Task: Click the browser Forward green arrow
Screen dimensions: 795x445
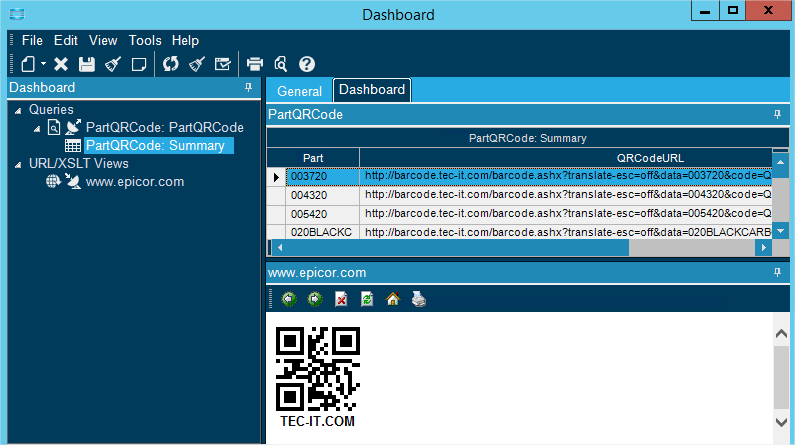Action: click(315, 300)
